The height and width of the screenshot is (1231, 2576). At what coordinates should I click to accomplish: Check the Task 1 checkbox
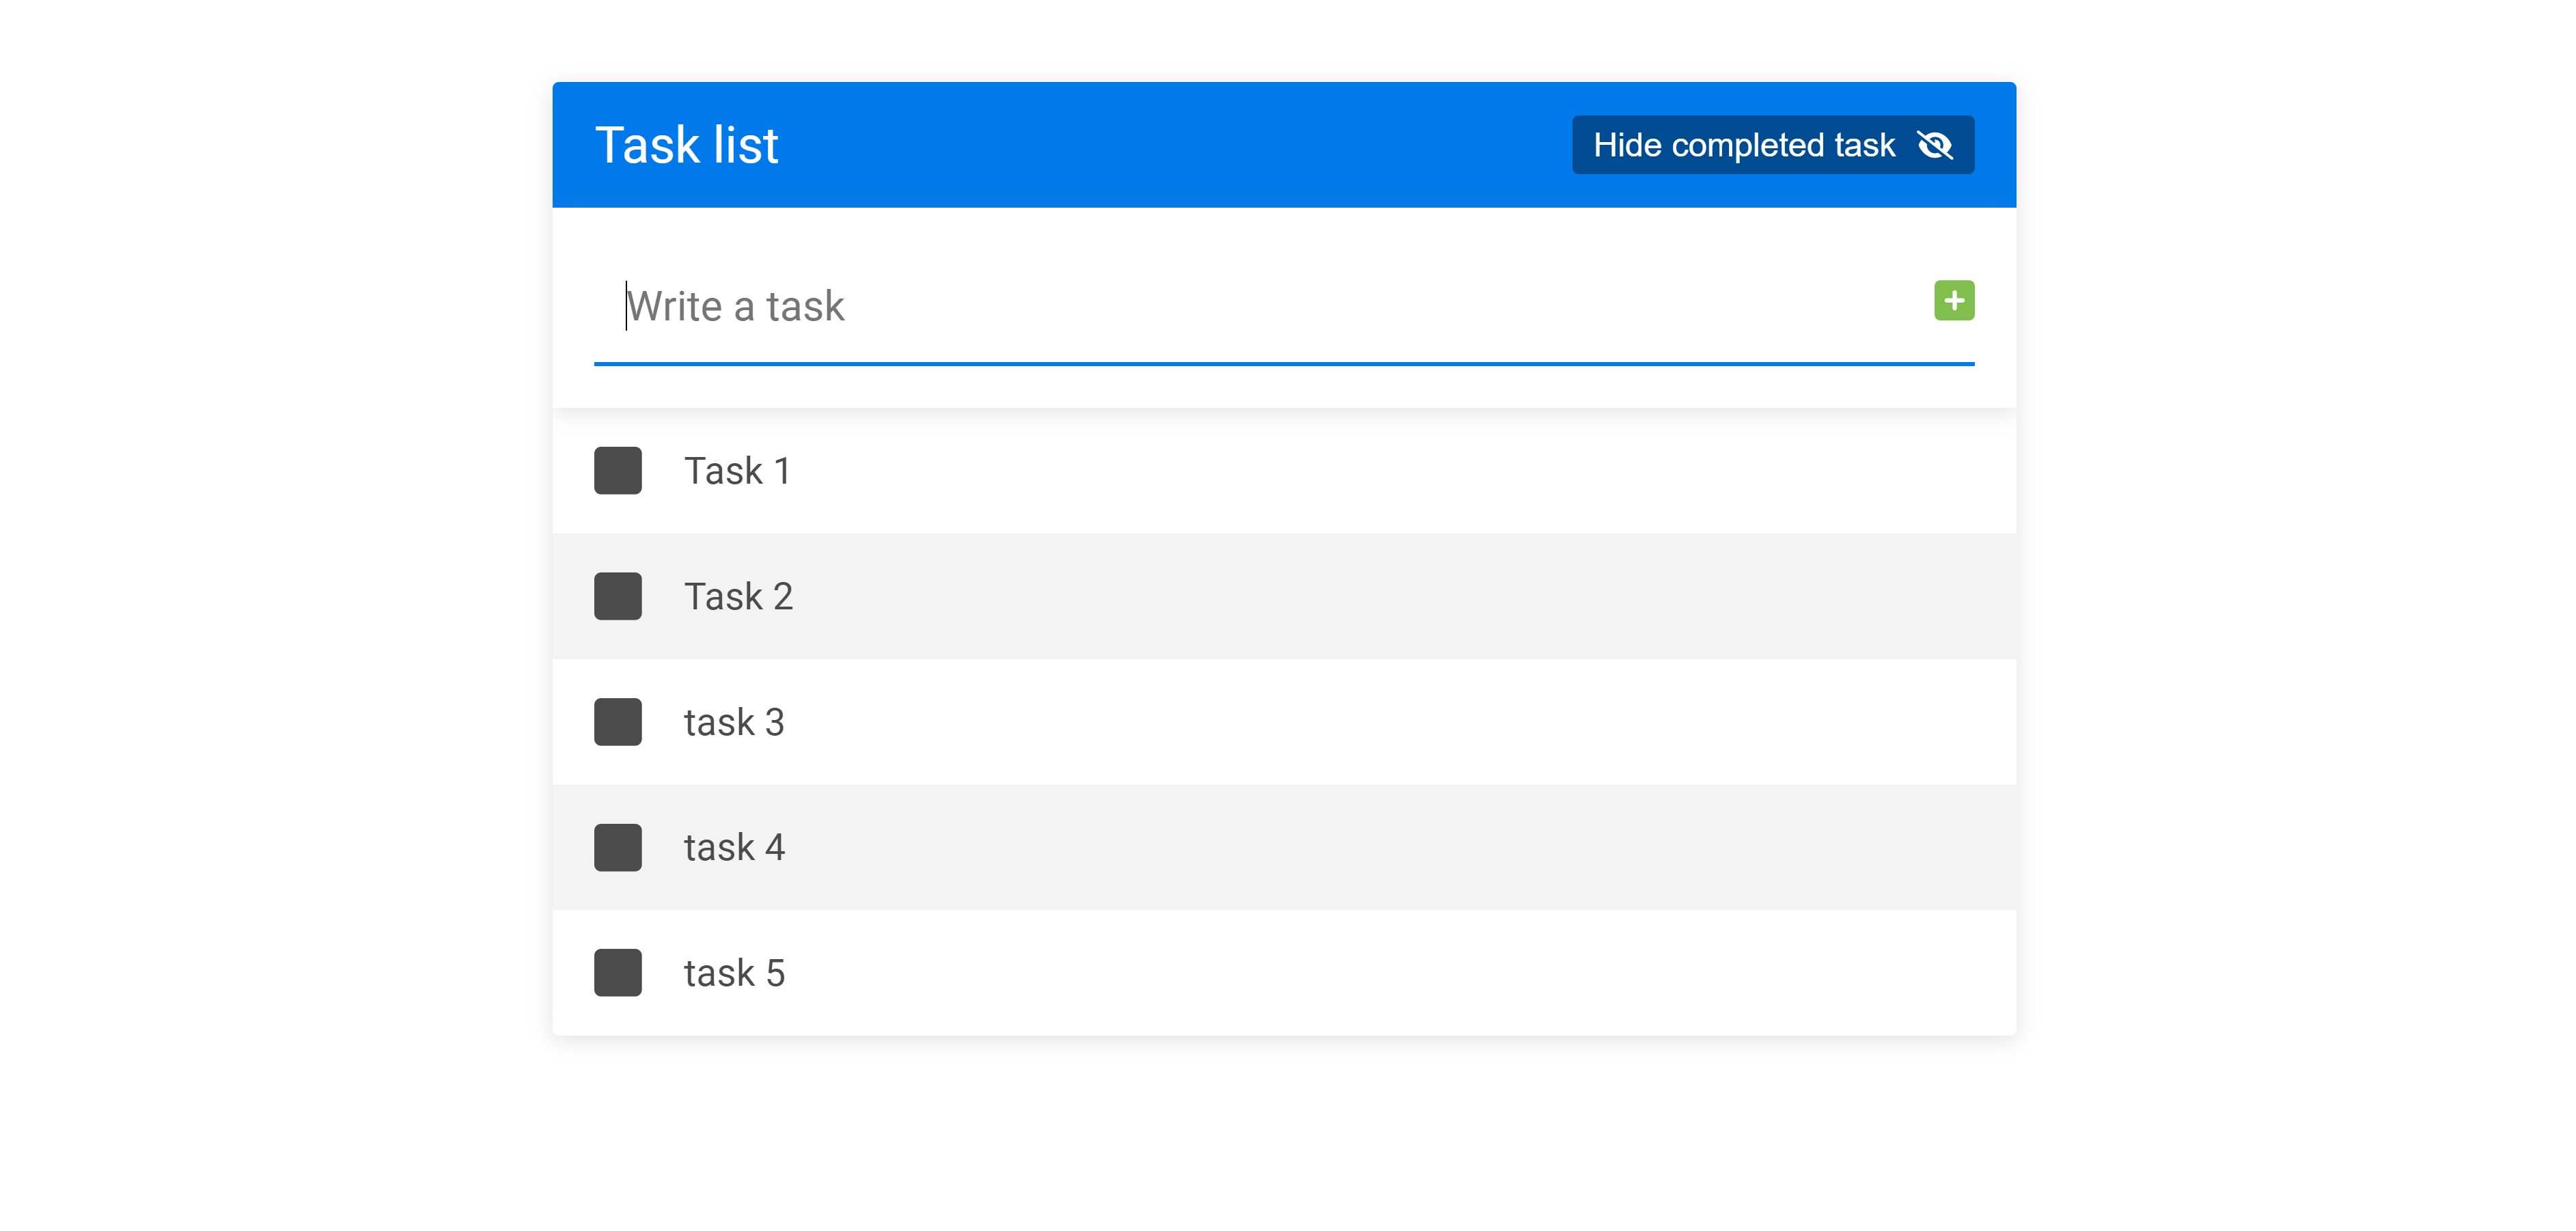tap(617, 470)
